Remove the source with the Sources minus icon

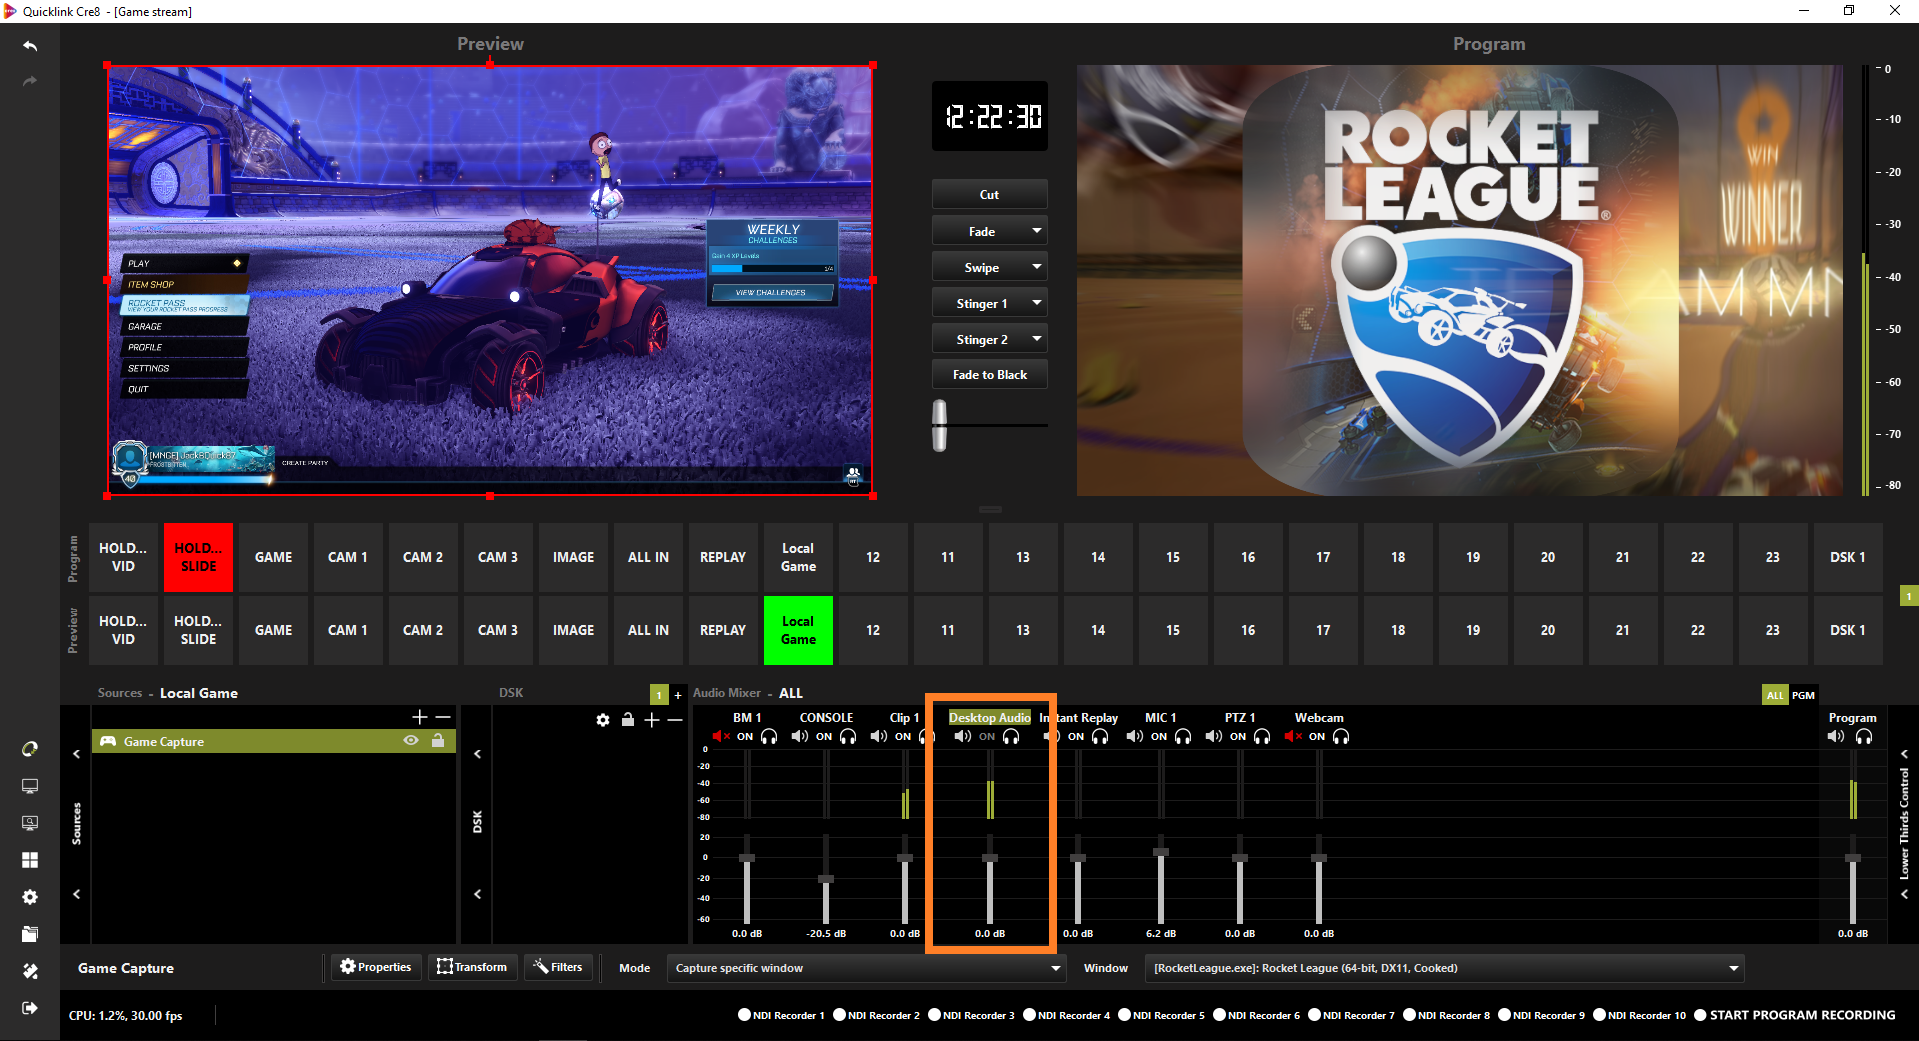click(443, 717)
